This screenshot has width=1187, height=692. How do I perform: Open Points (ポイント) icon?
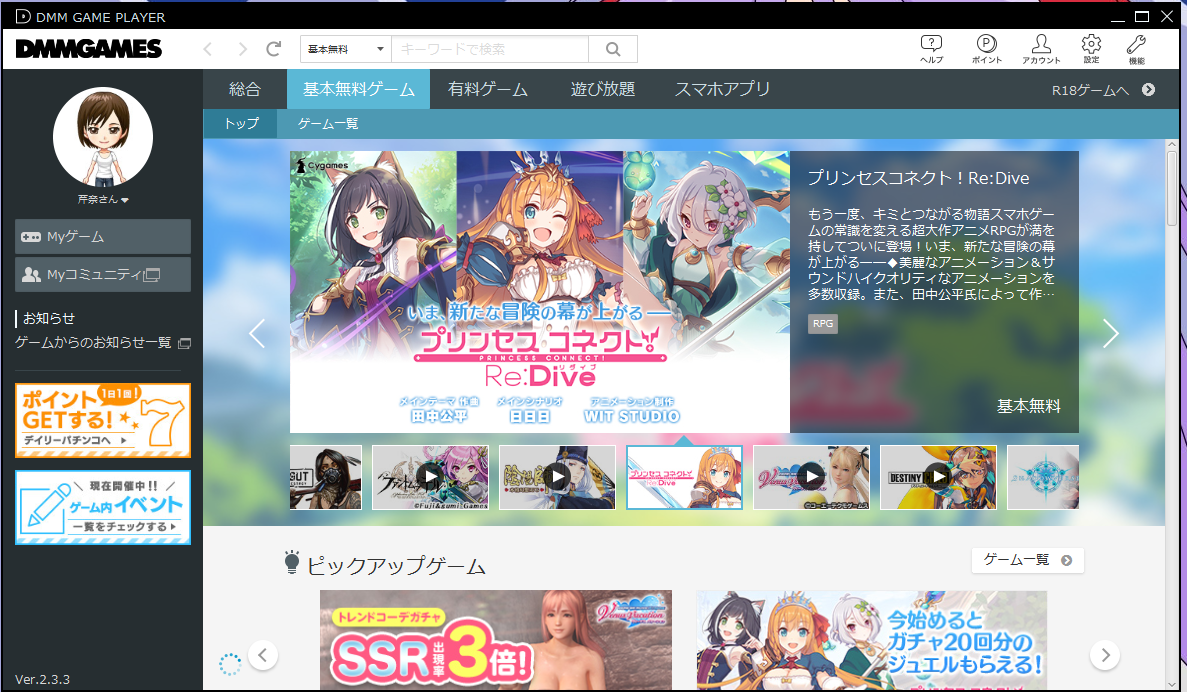pos(986,49)
